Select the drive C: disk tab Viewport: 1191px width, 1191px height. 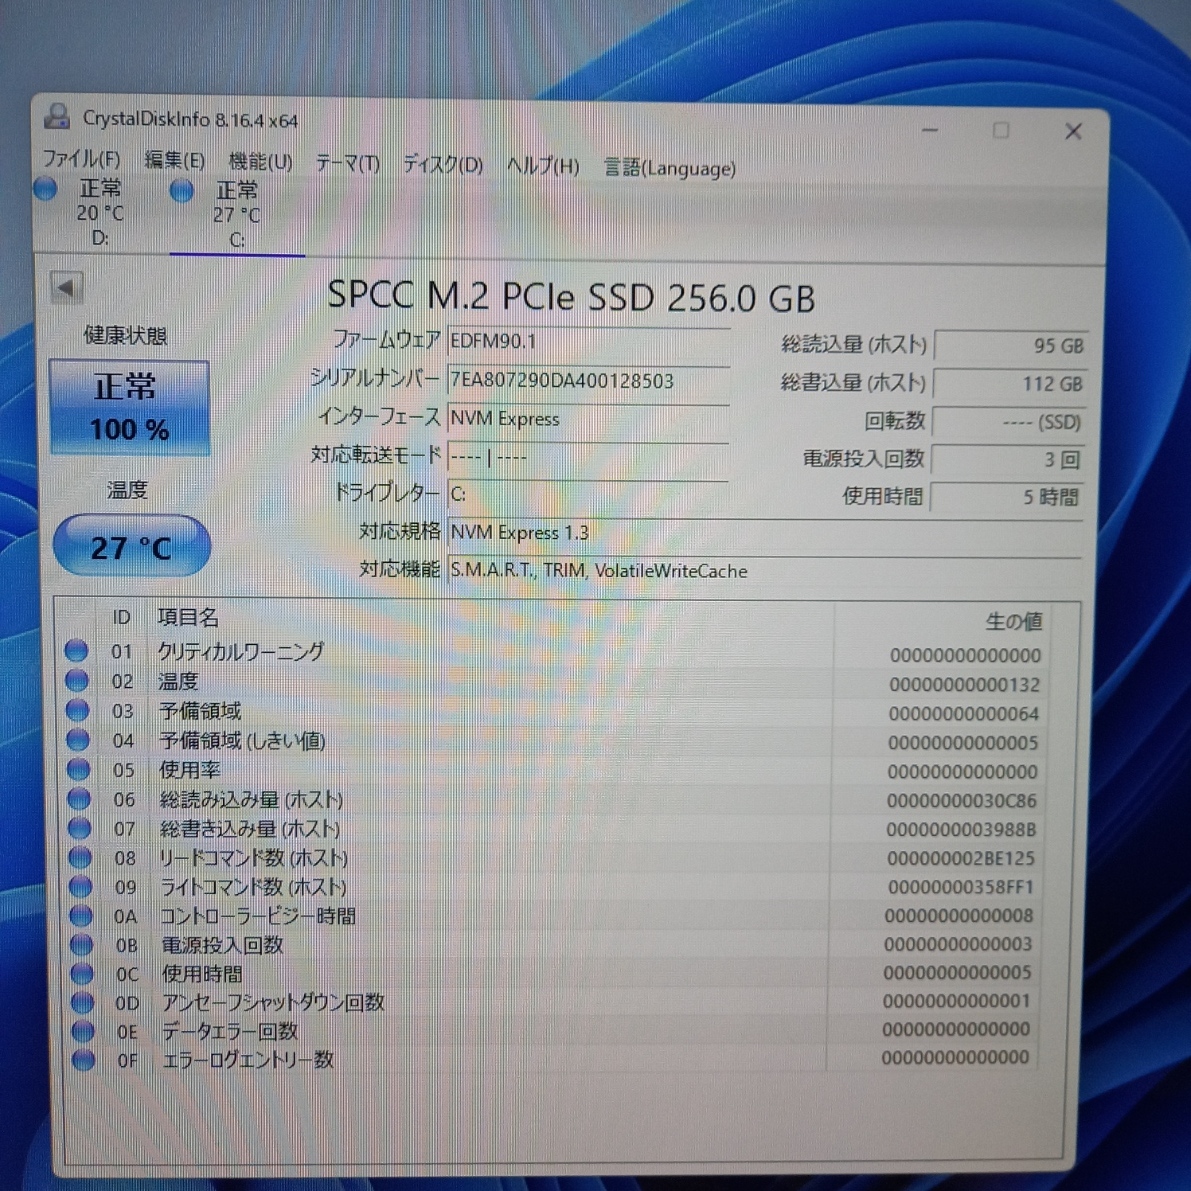(237, 215)
